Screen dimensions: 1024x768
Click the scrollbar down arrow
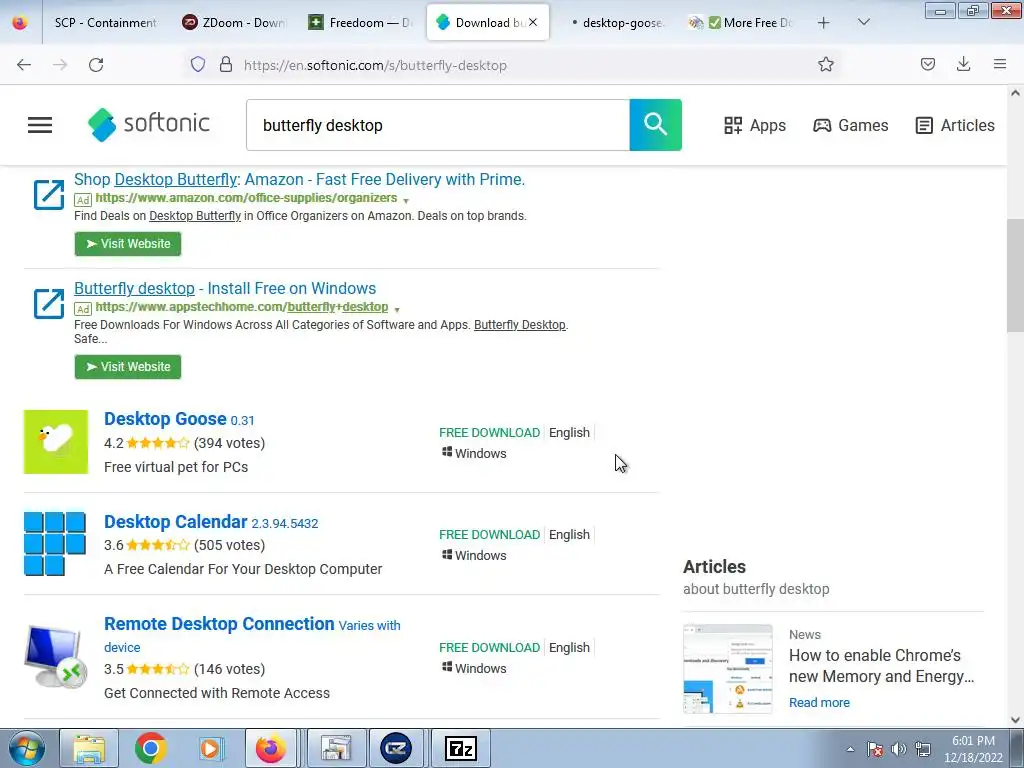coord(1015,720)
